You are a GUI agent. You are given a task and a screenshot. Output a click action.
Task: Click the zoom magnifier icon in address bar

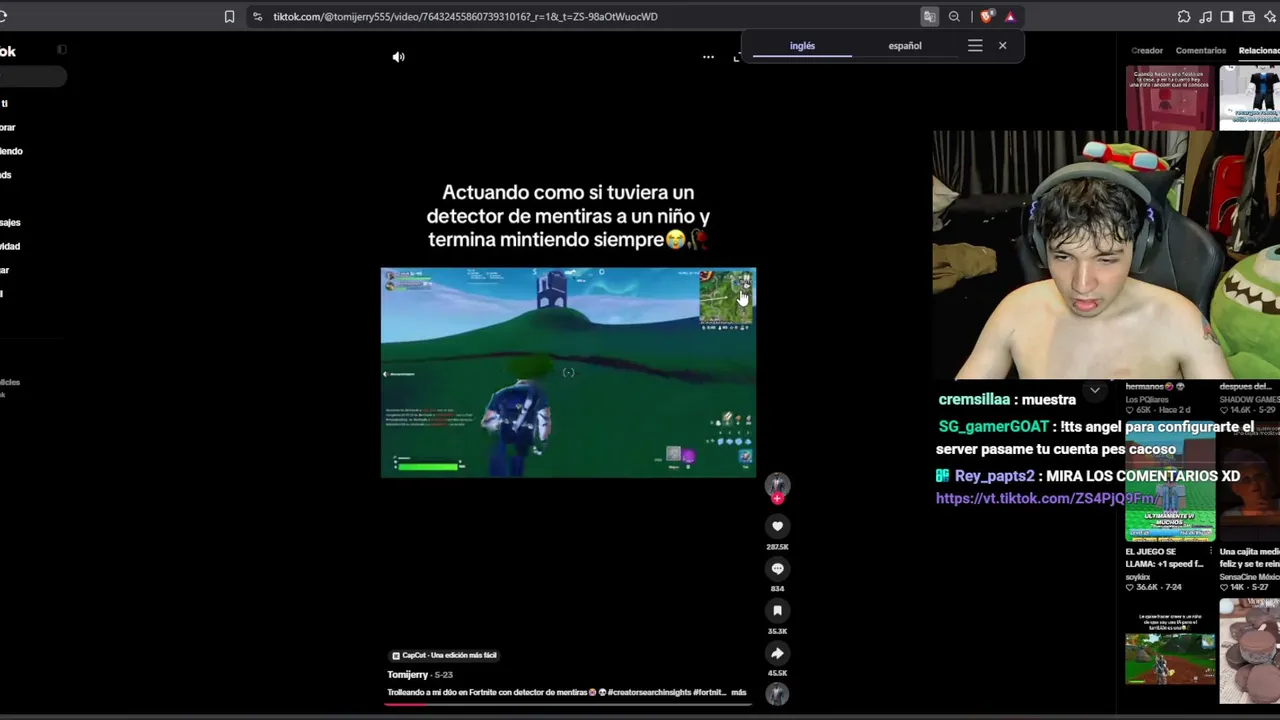(x=954, y=16)
